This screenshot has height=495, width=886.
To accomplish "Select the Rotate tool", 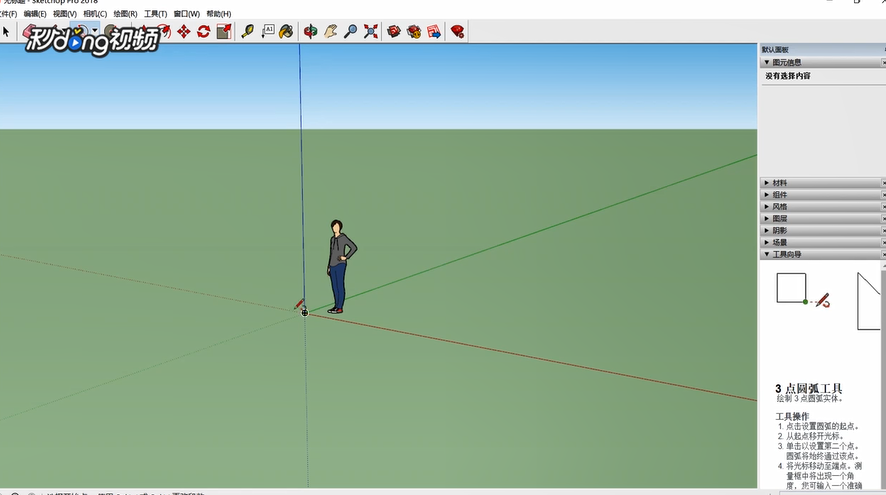I will [x=203, y=32].
